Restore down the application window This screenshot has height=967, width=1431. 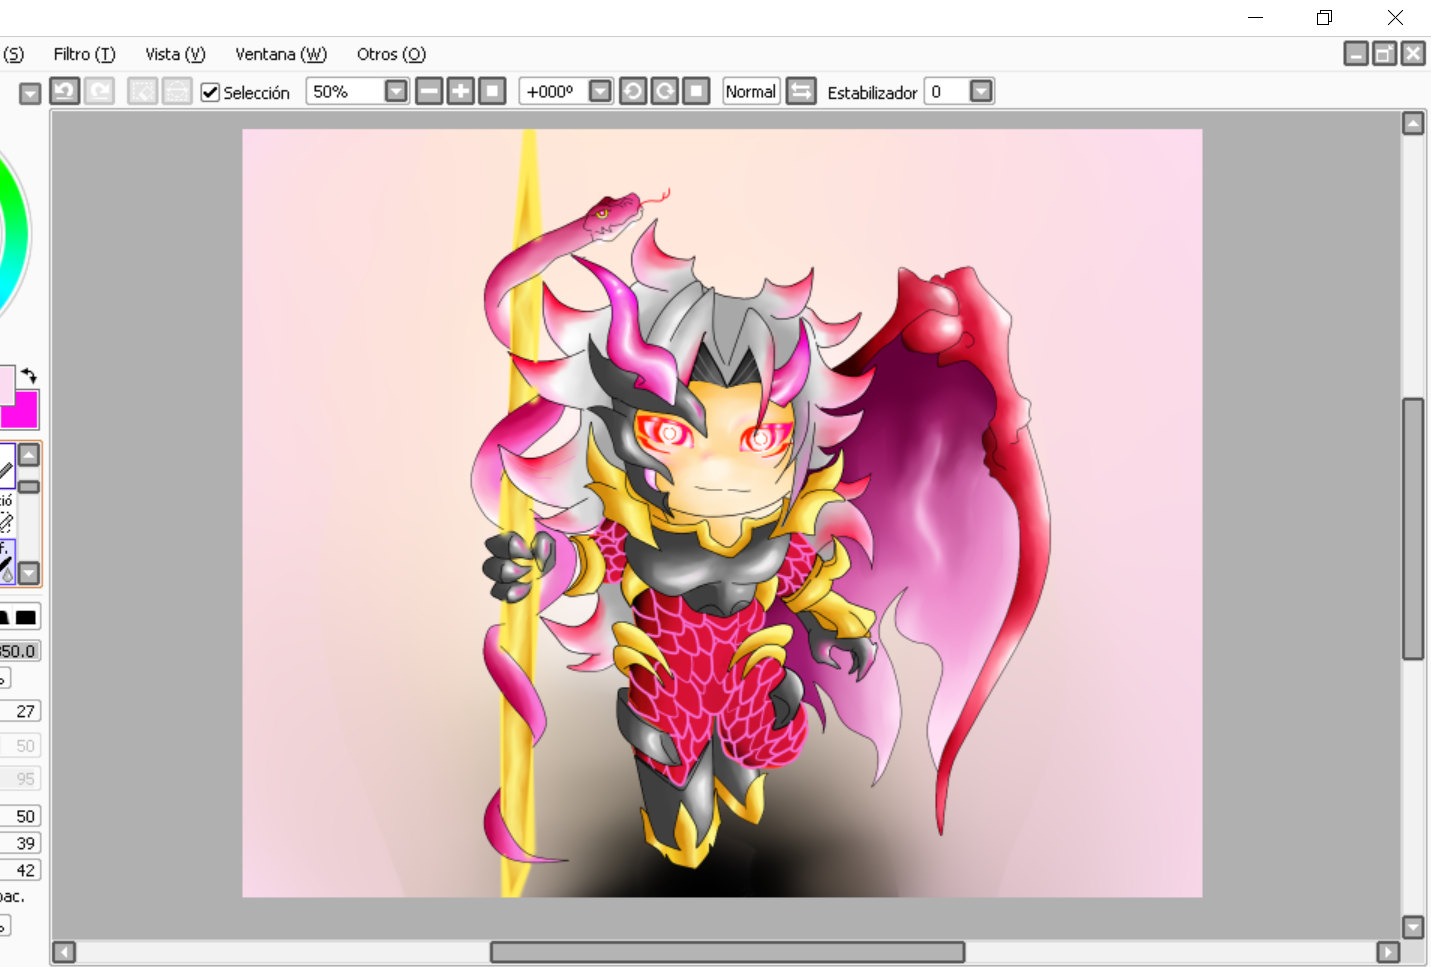1325,17
